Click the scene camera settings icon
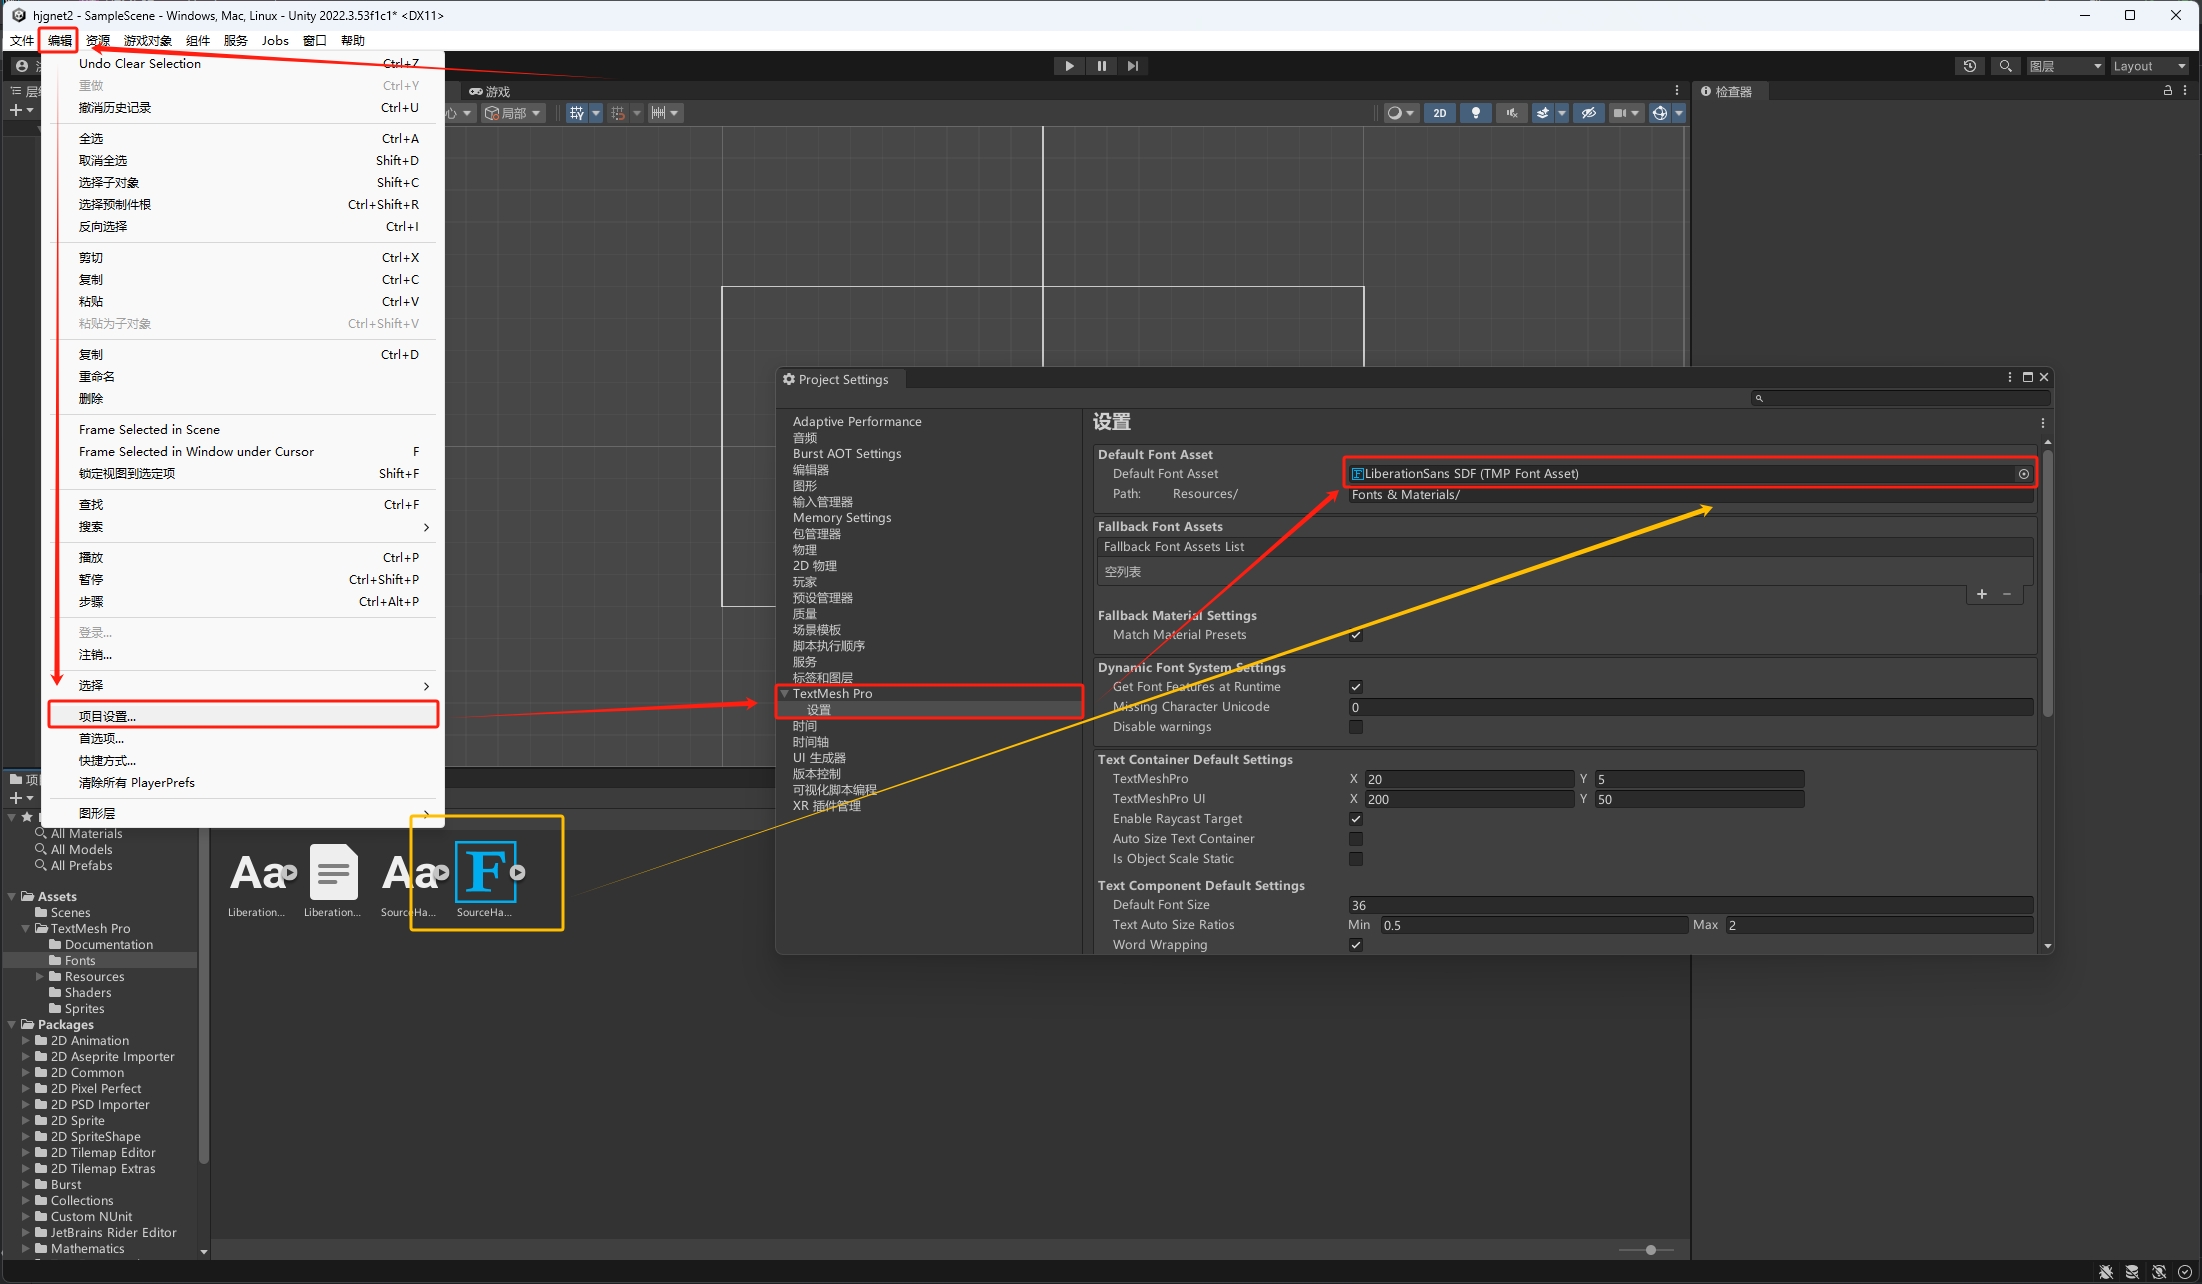Image resolution: width=2202 pixels, height=1284 pixels. [x=1620, y=113]
